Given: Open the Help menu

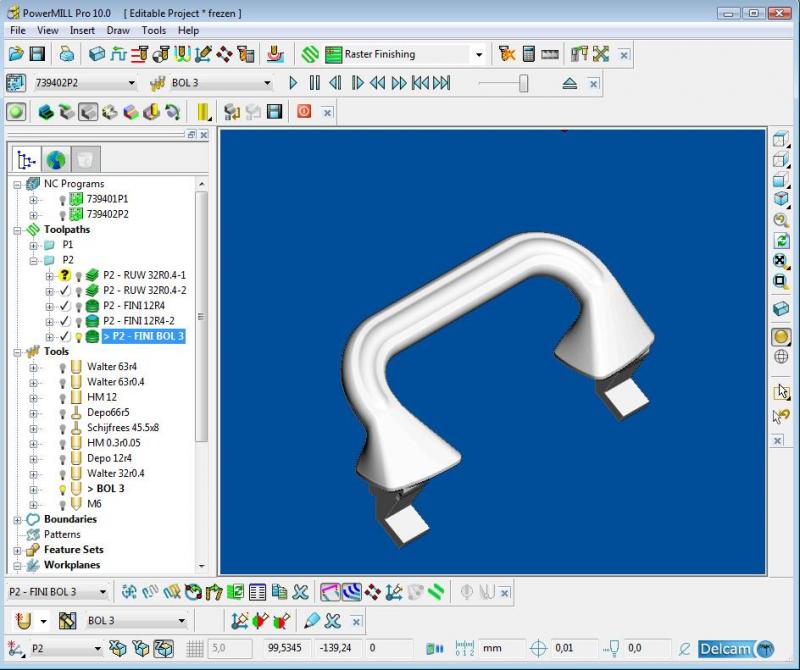Looking at the screenshot, I should click(x=188, y=31).
